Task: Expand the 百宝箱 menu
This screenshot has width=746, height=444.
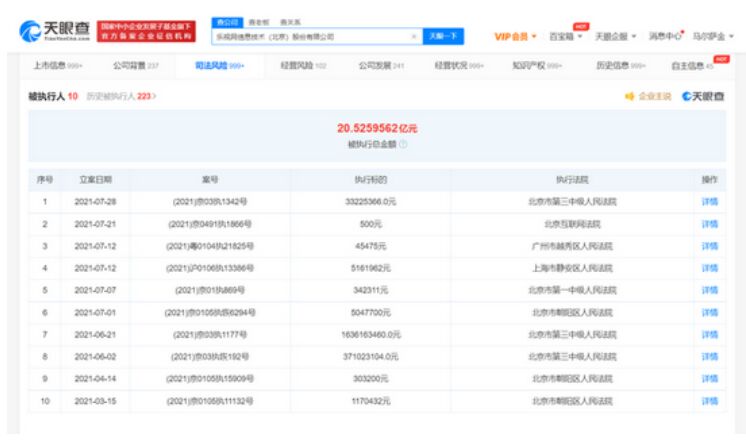Action: 569,36
